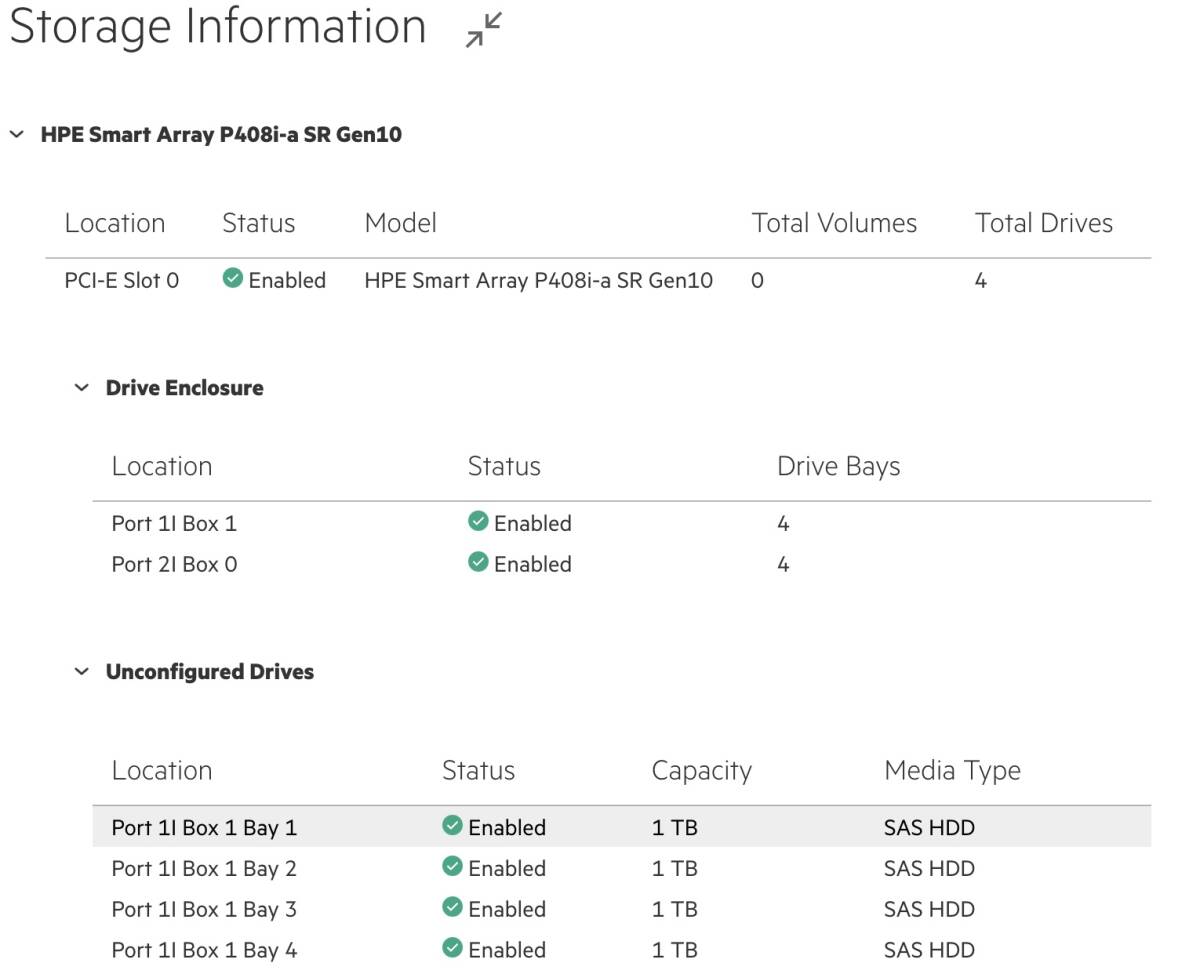This screenshot has width=1200, height=974.
Task: Click the Enabled icon for Port 1I Box 1 Bay 2
Action: 455,868
